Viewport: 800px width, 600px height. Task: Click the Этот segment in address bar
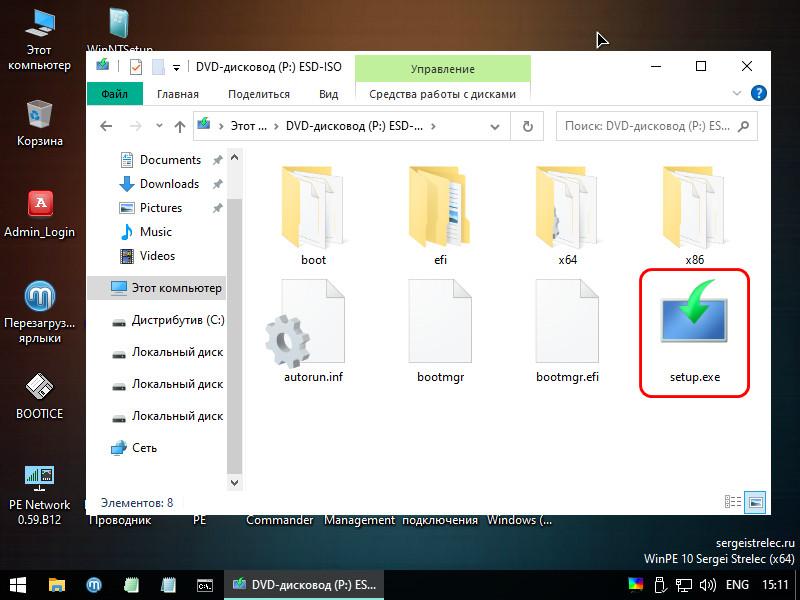248,126
